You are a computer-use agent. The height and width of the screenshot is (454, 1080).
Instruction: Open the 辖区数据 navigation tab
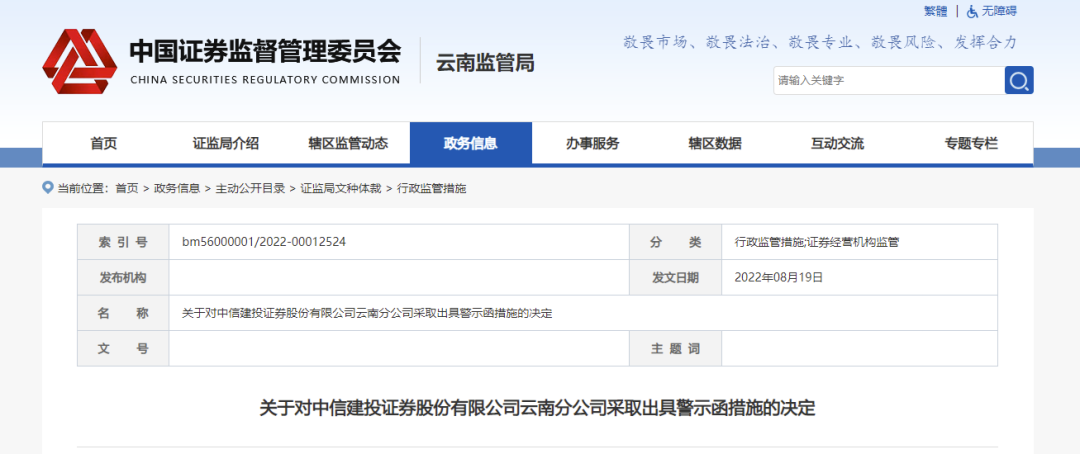click(715, 143)
